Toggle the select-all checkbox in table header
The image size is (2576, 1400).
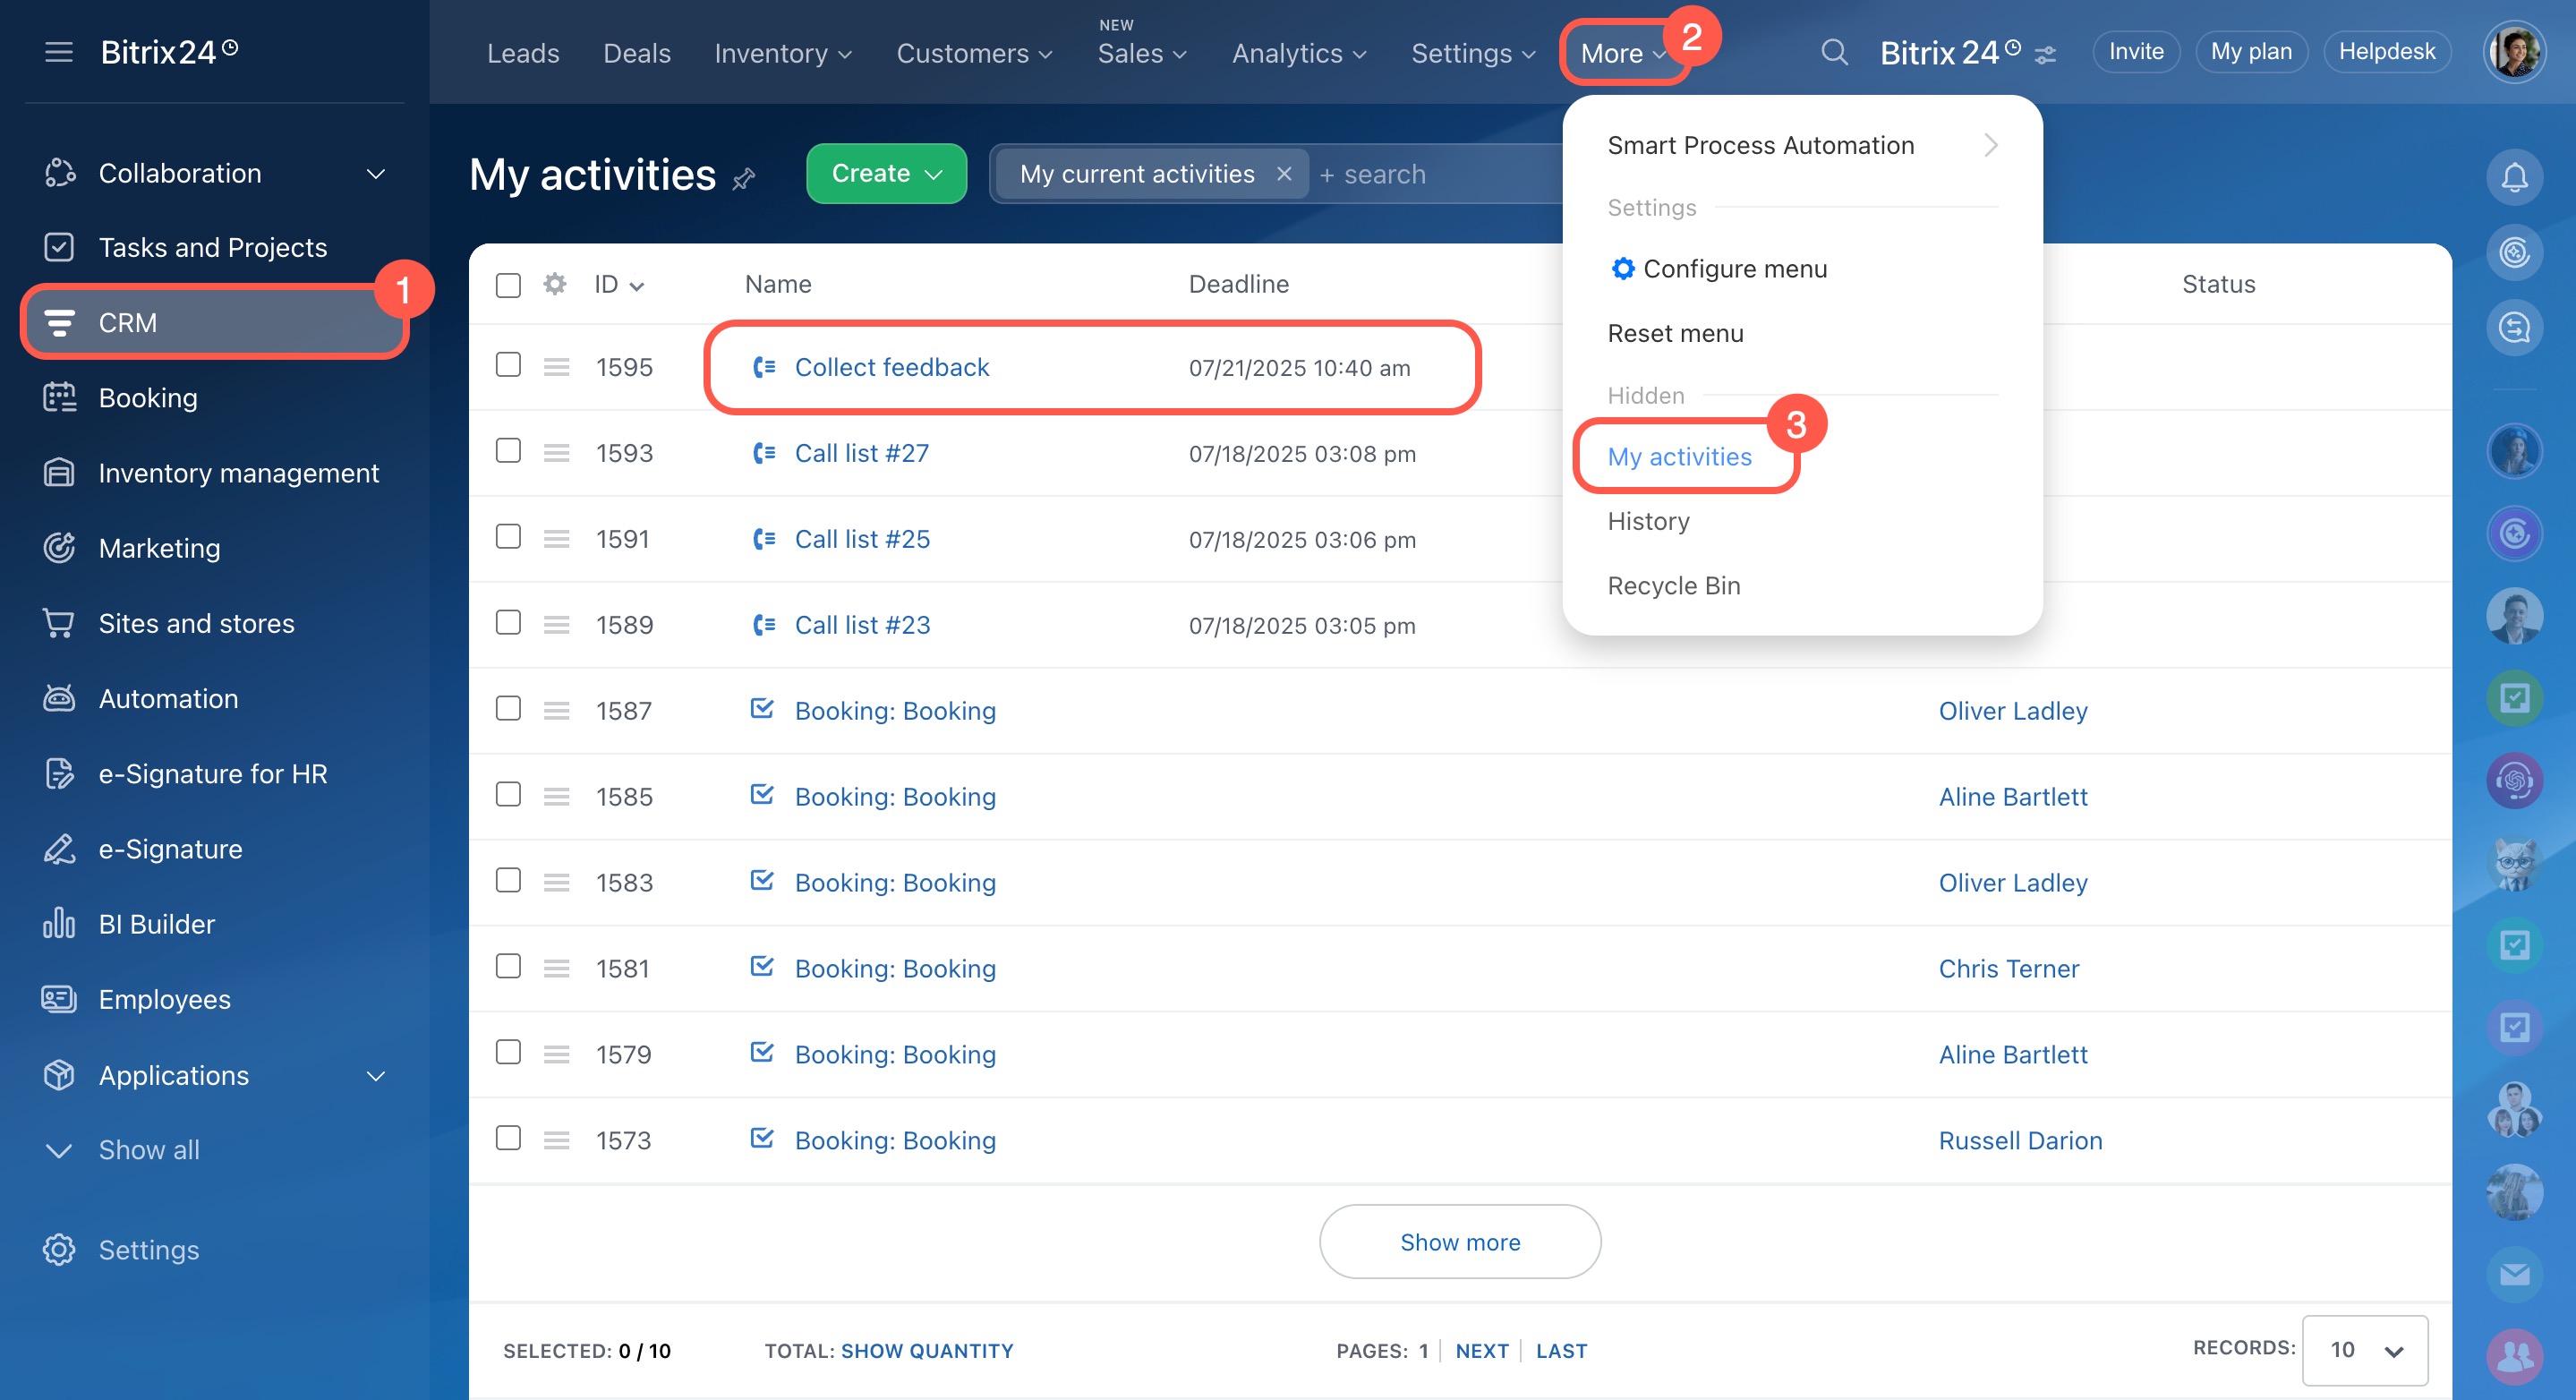pos(508,285)
